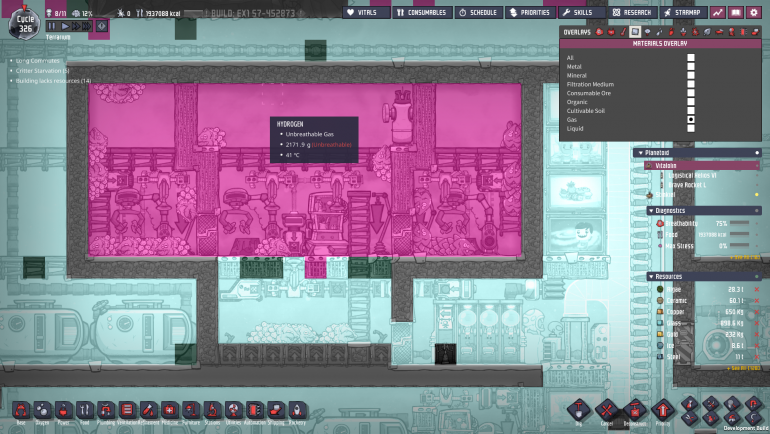Unpin Algae from the Resources list
The height and width of the screenshot is (434, 770).
(x=756, y=289)
